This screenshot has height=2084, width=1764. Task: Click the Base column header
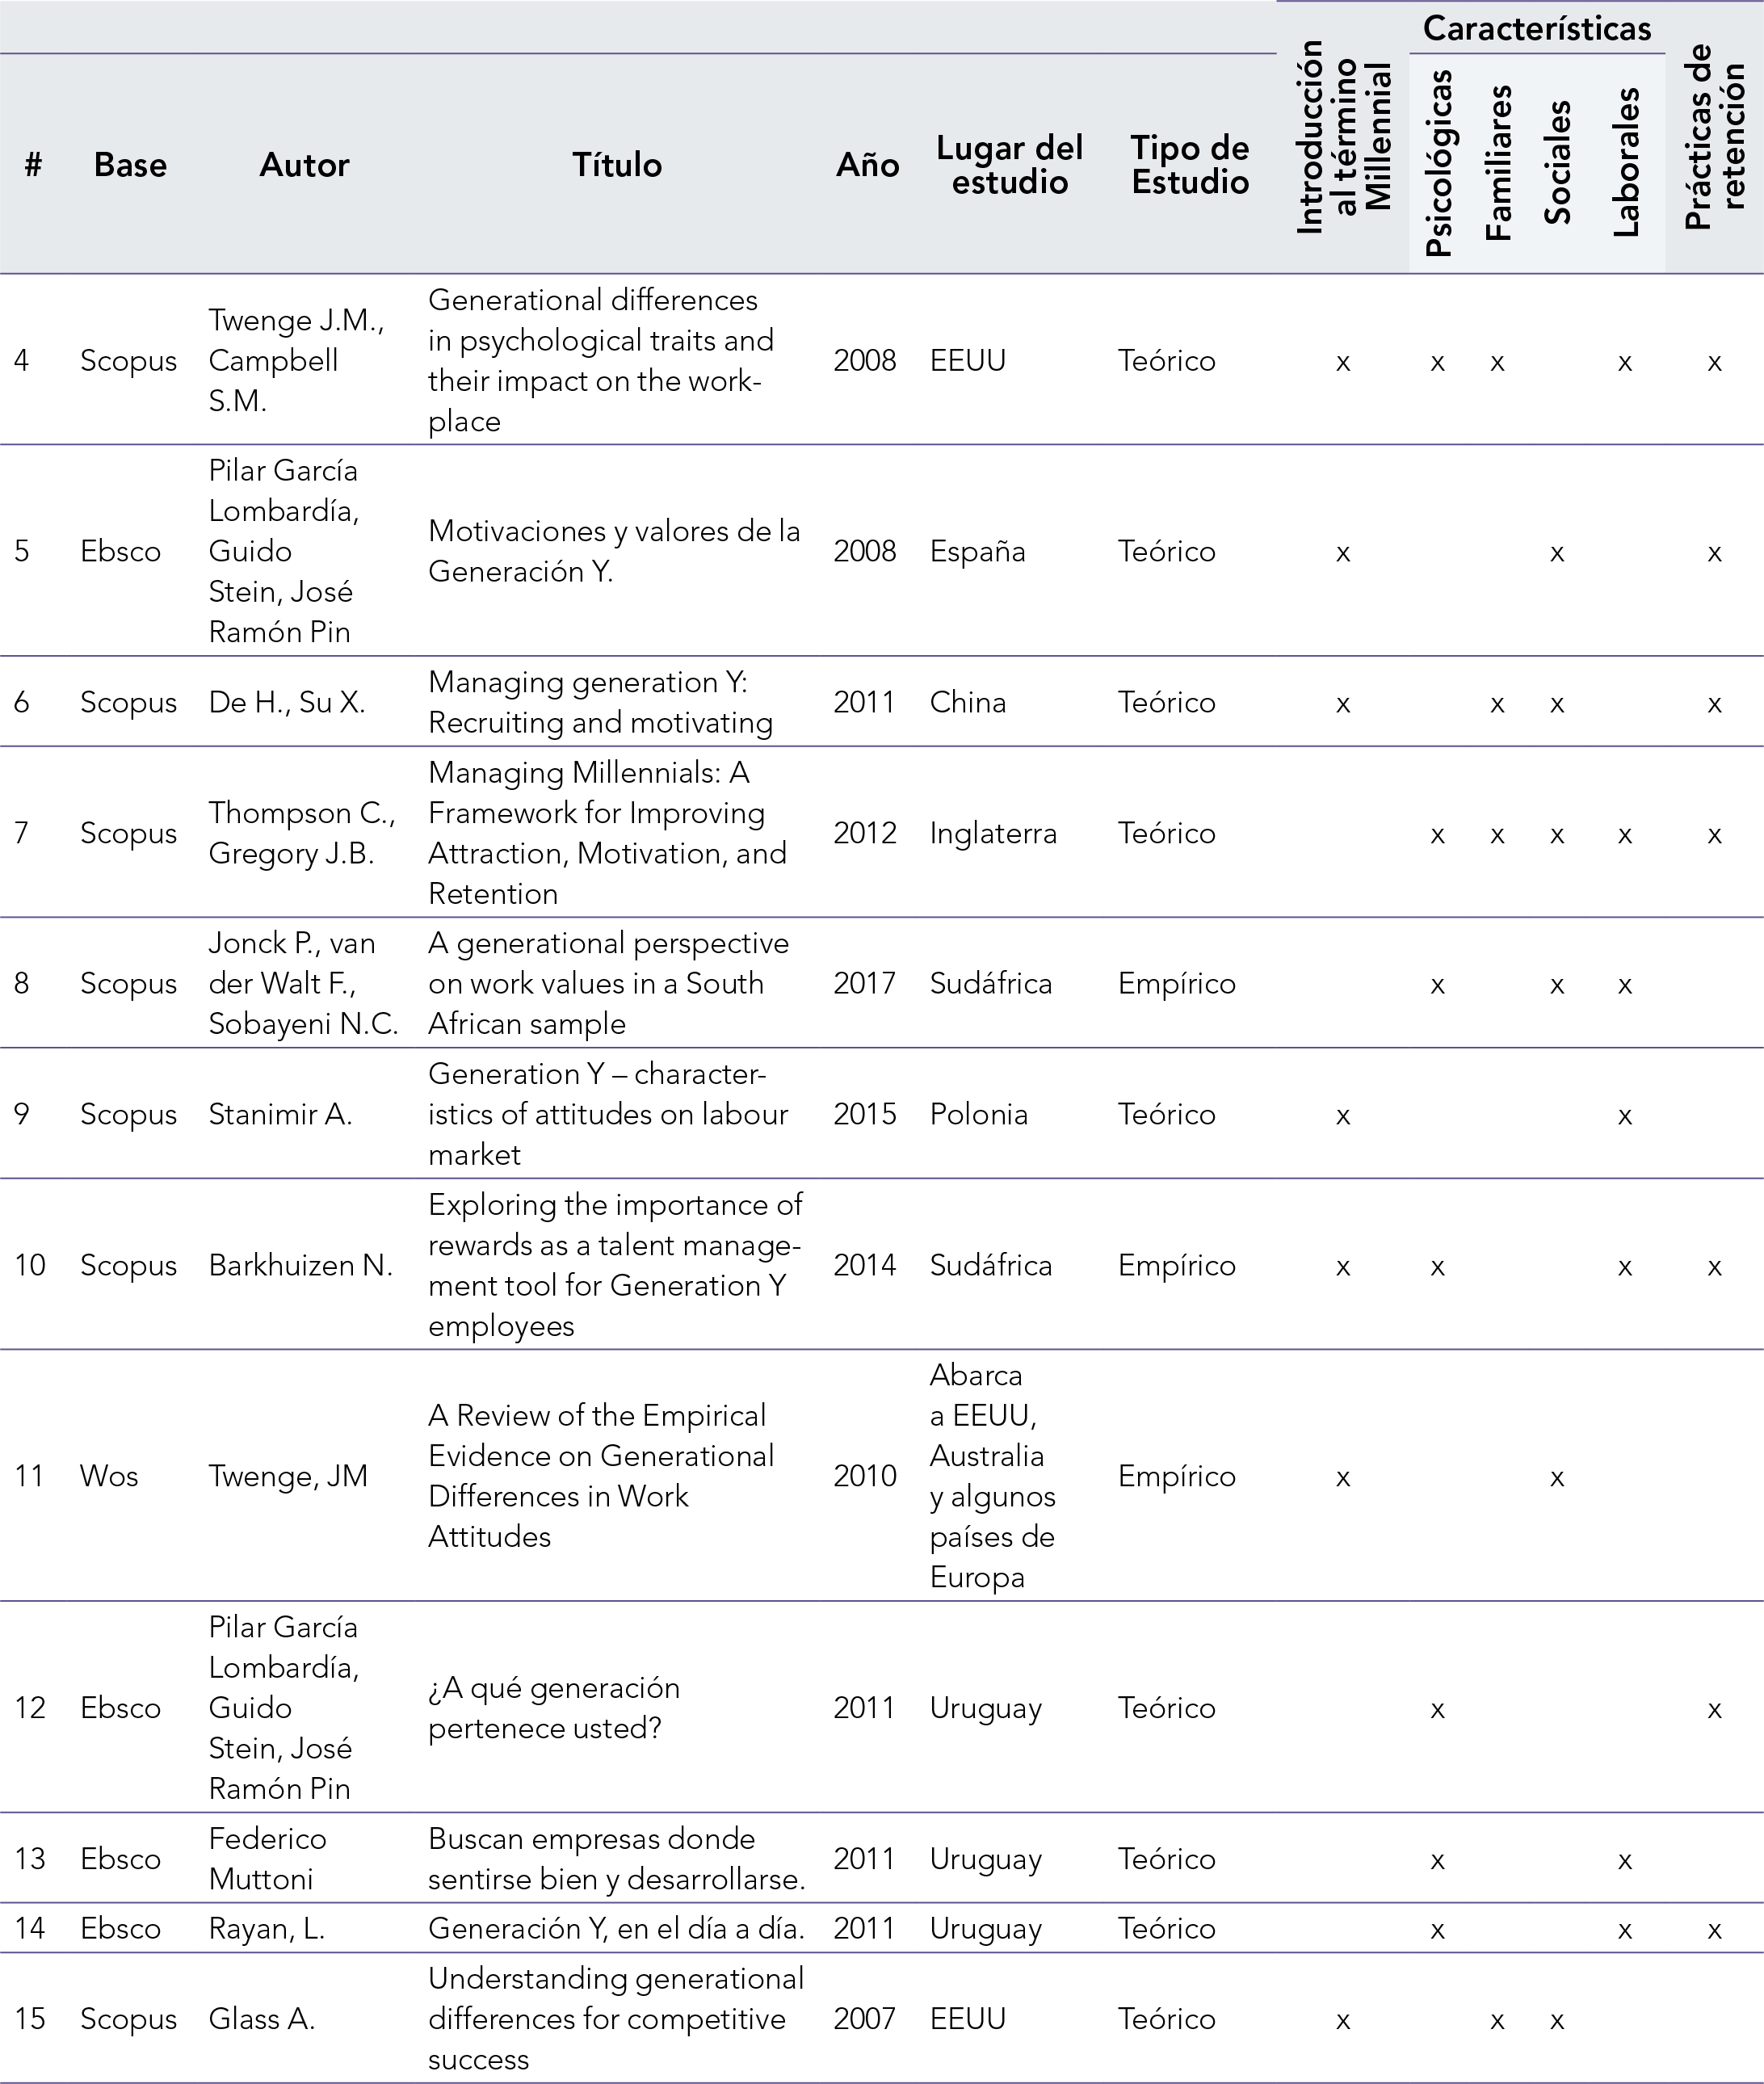point(130,165)
